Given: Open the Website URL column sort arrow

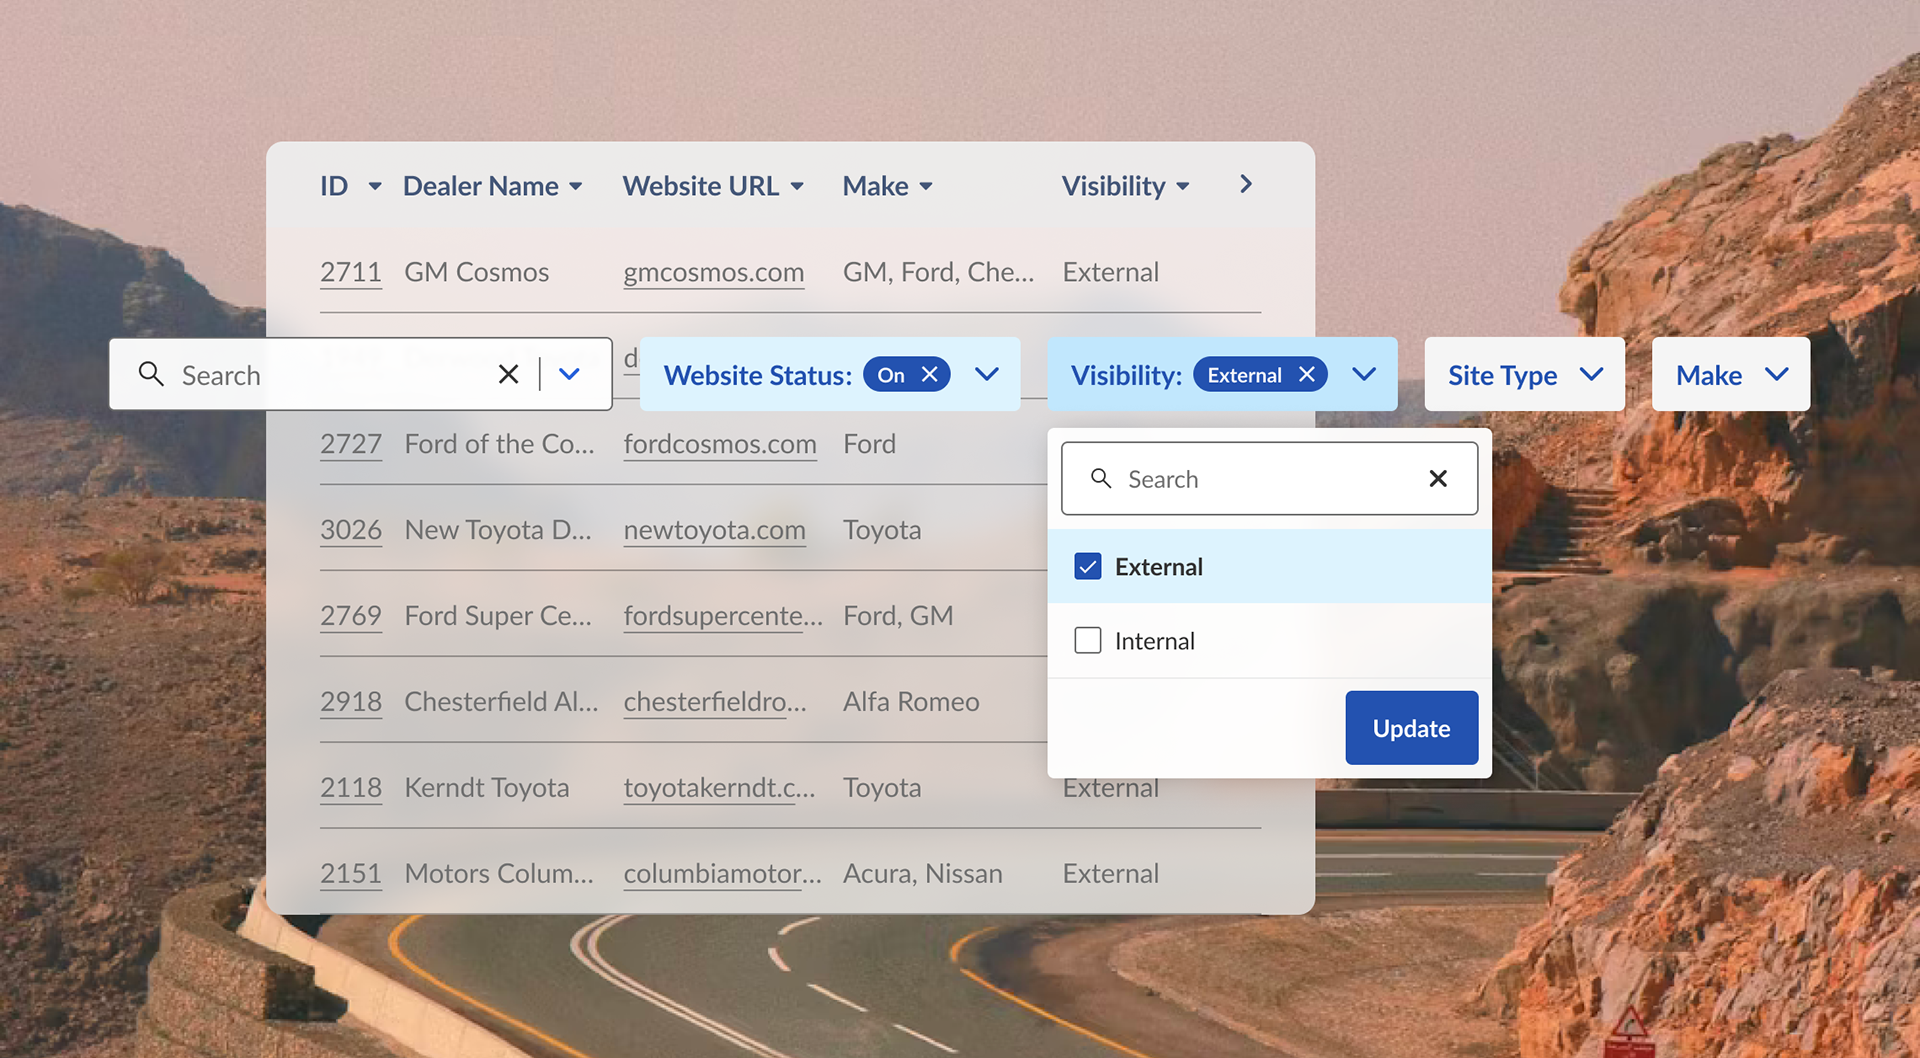Looking at the screenshot, I should click(x=797, y=187).
